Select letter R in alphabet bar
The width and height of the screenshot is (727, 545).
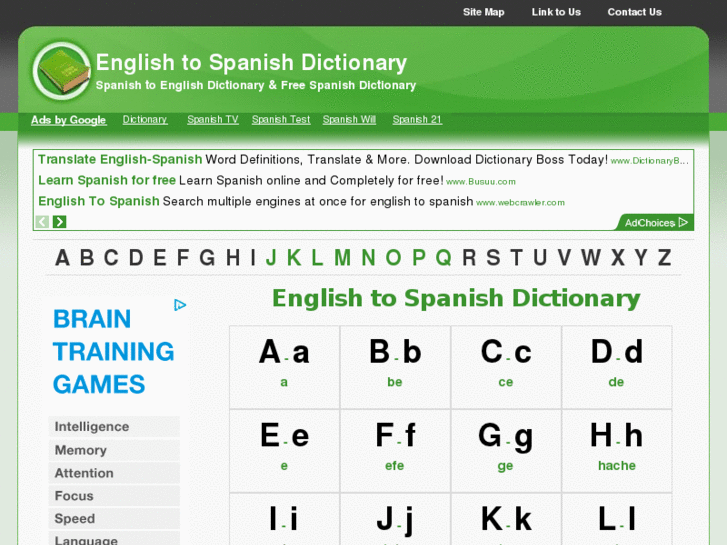click(x=469, y=257)
